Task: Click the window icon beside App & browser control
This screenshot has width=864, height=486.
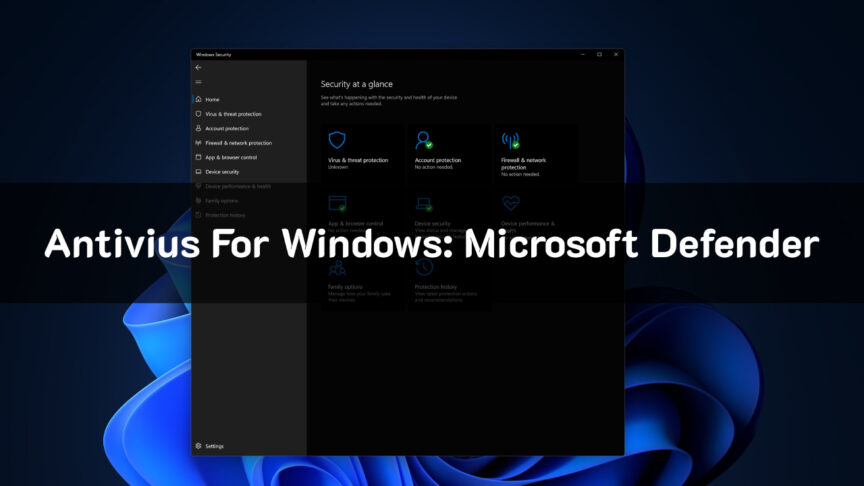Action: coord(198,157)
